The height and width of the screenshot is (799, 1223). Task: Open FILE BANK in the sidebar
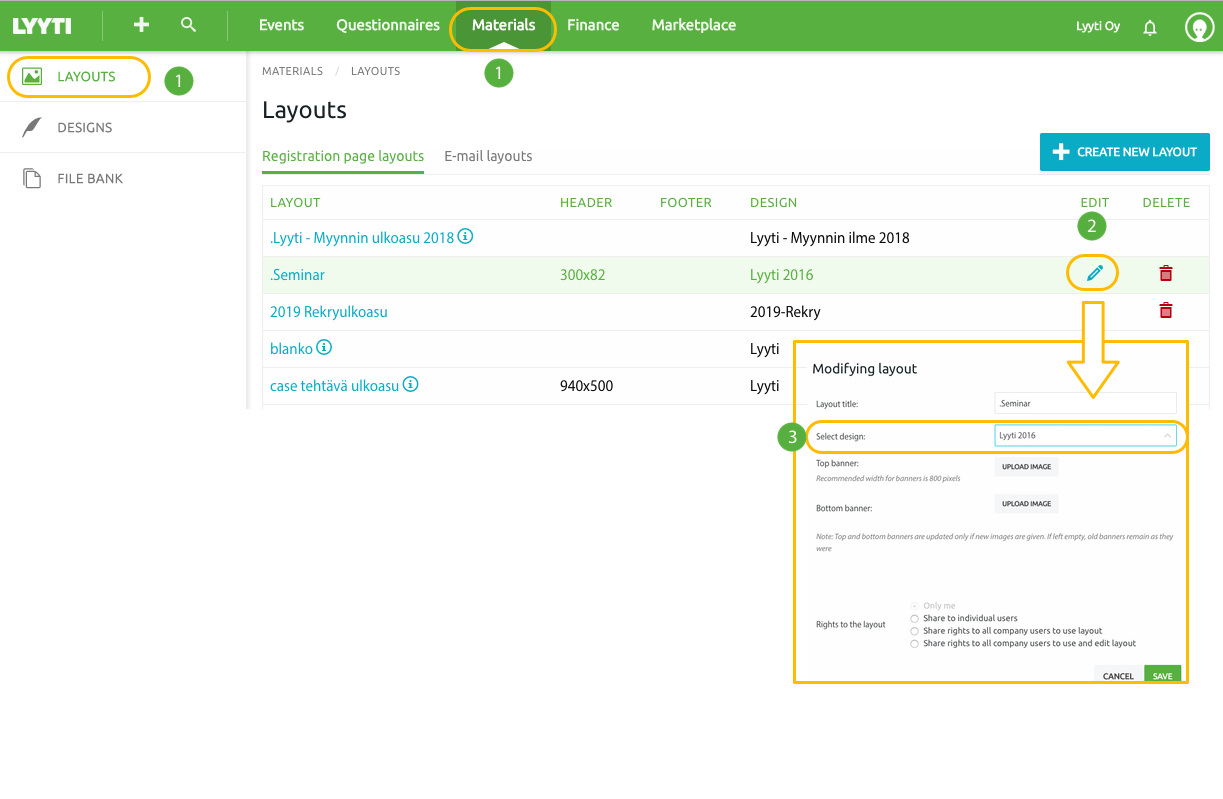[90, 178]
